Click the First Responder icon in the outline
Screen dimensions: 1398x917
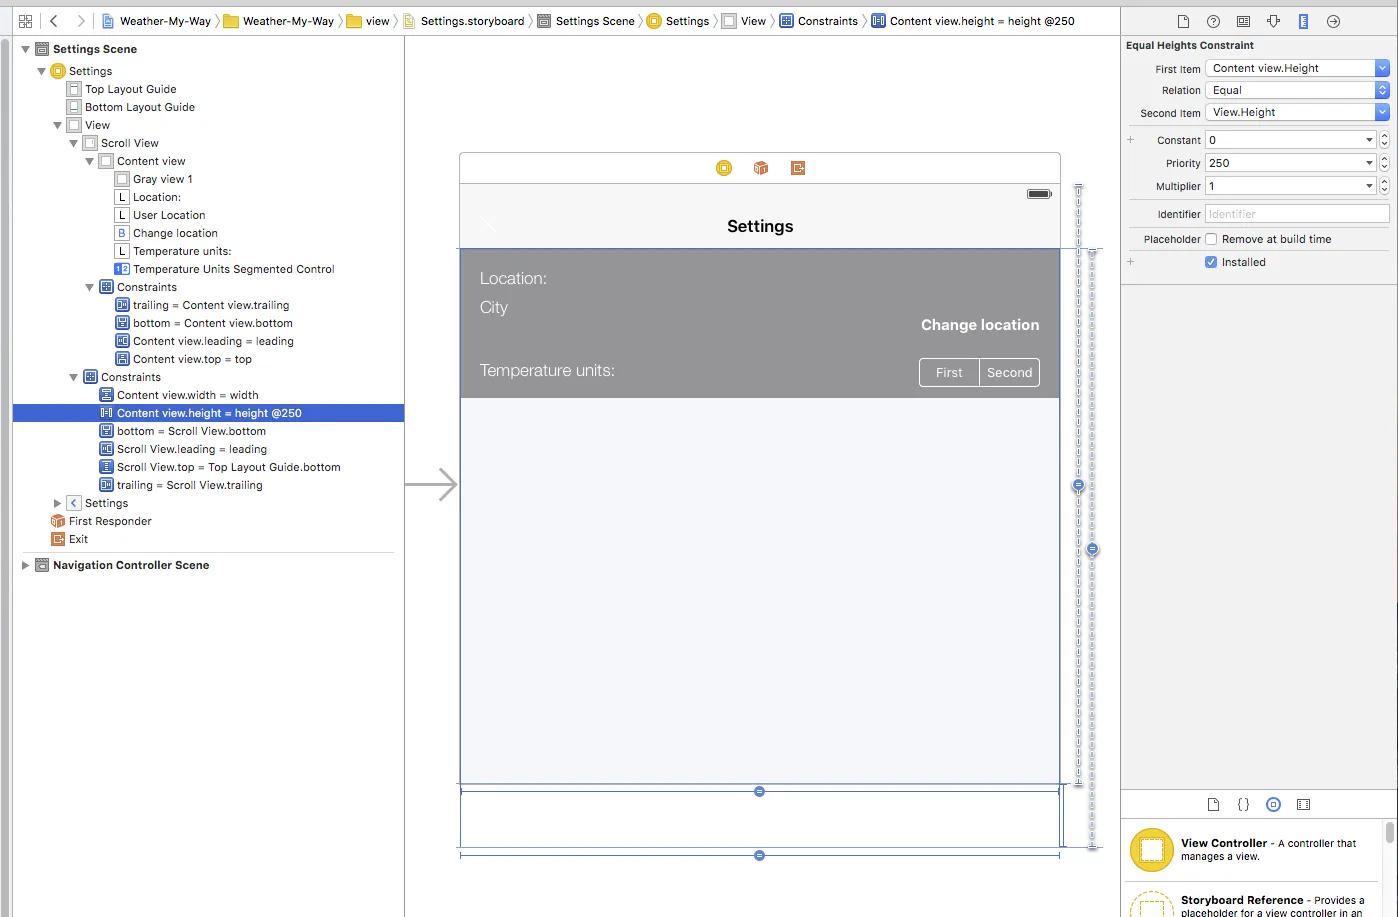pyautogui.click(x=58, y=521)
